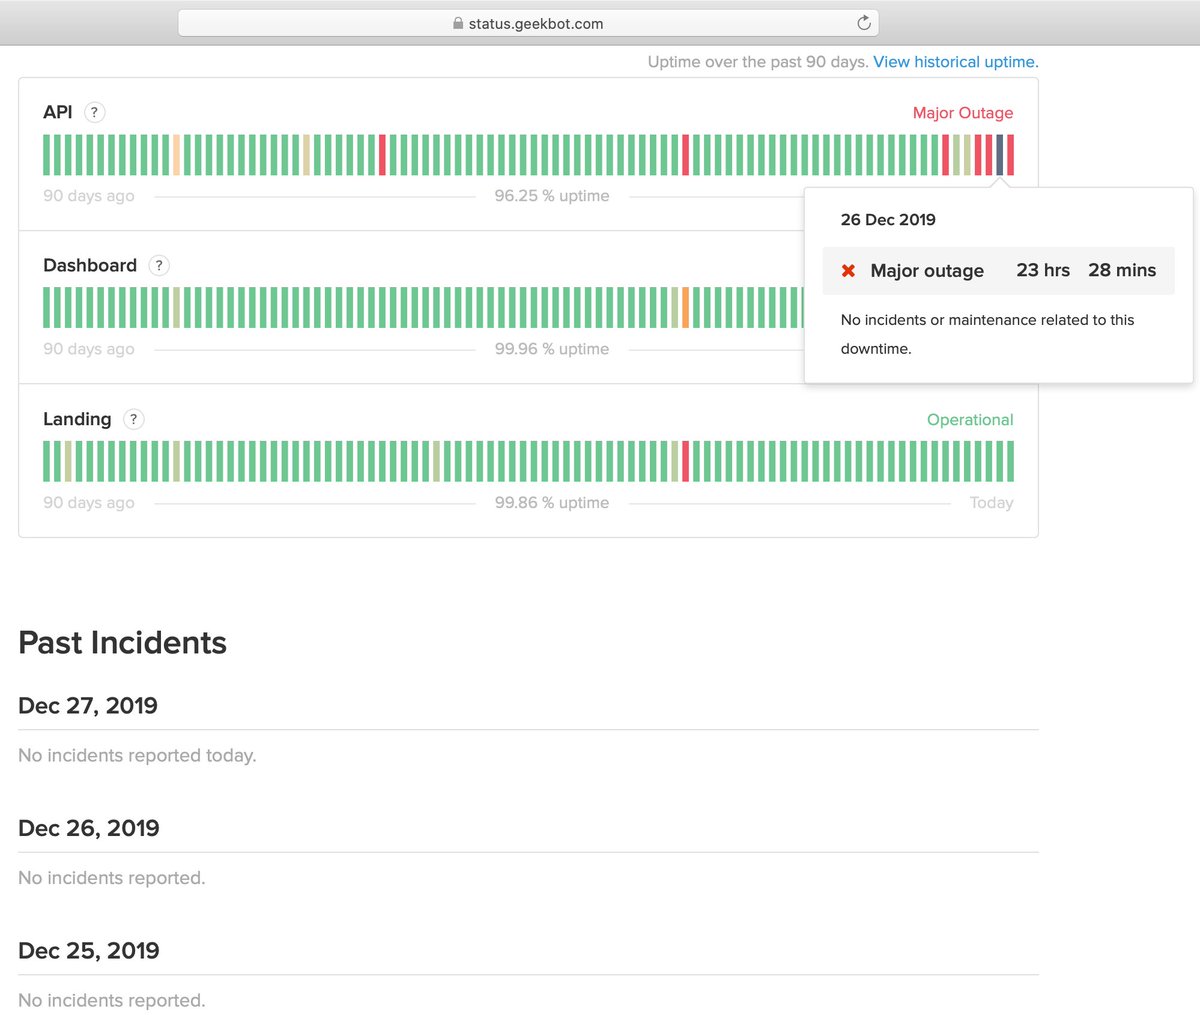The image size is (1200, 1015).
Task: Click the Dec 27, 2019 incident date
Action: (88, 706)
